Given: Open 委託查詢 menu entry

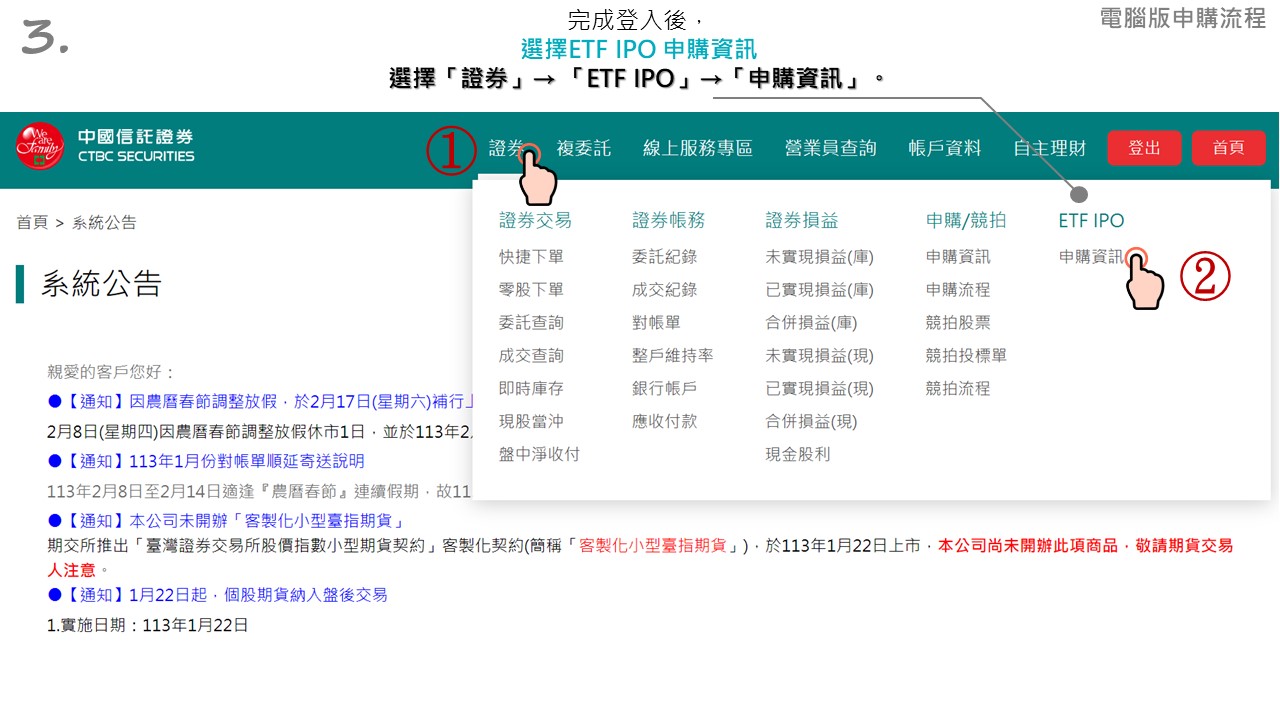Looking at the screenshot, I should pyautogui.click(x=531, y=323).
